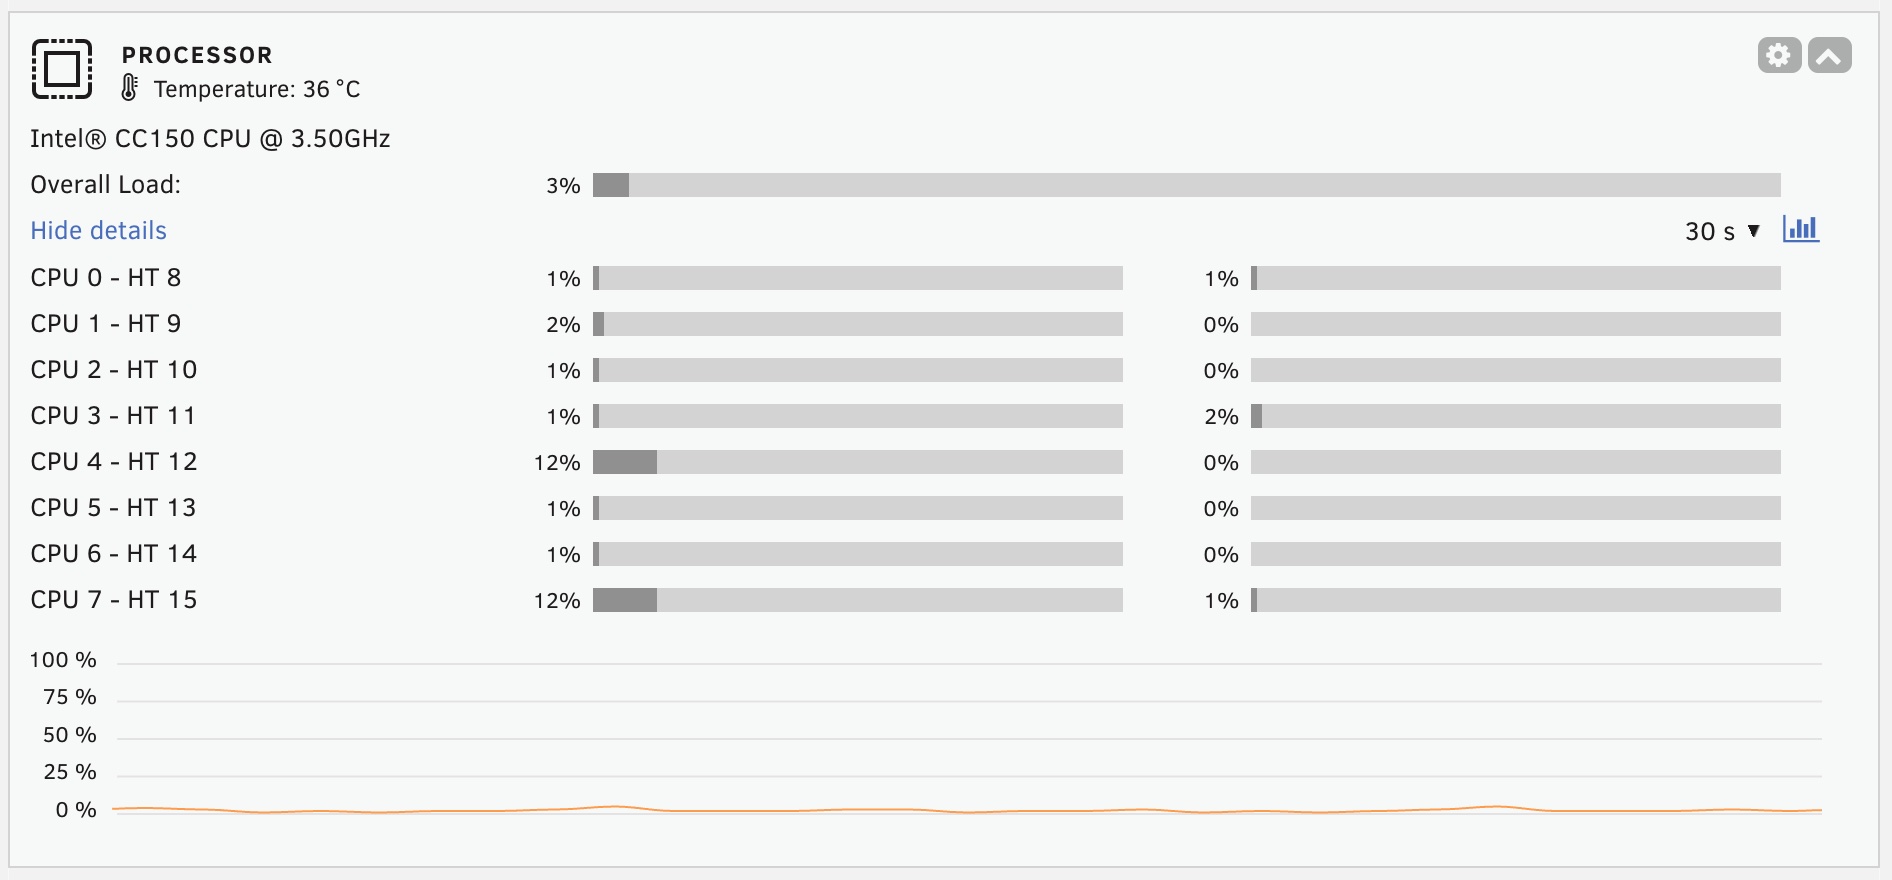Collapse the Processor panel with chevron
1892x880 pixels.
[1829, 55]
